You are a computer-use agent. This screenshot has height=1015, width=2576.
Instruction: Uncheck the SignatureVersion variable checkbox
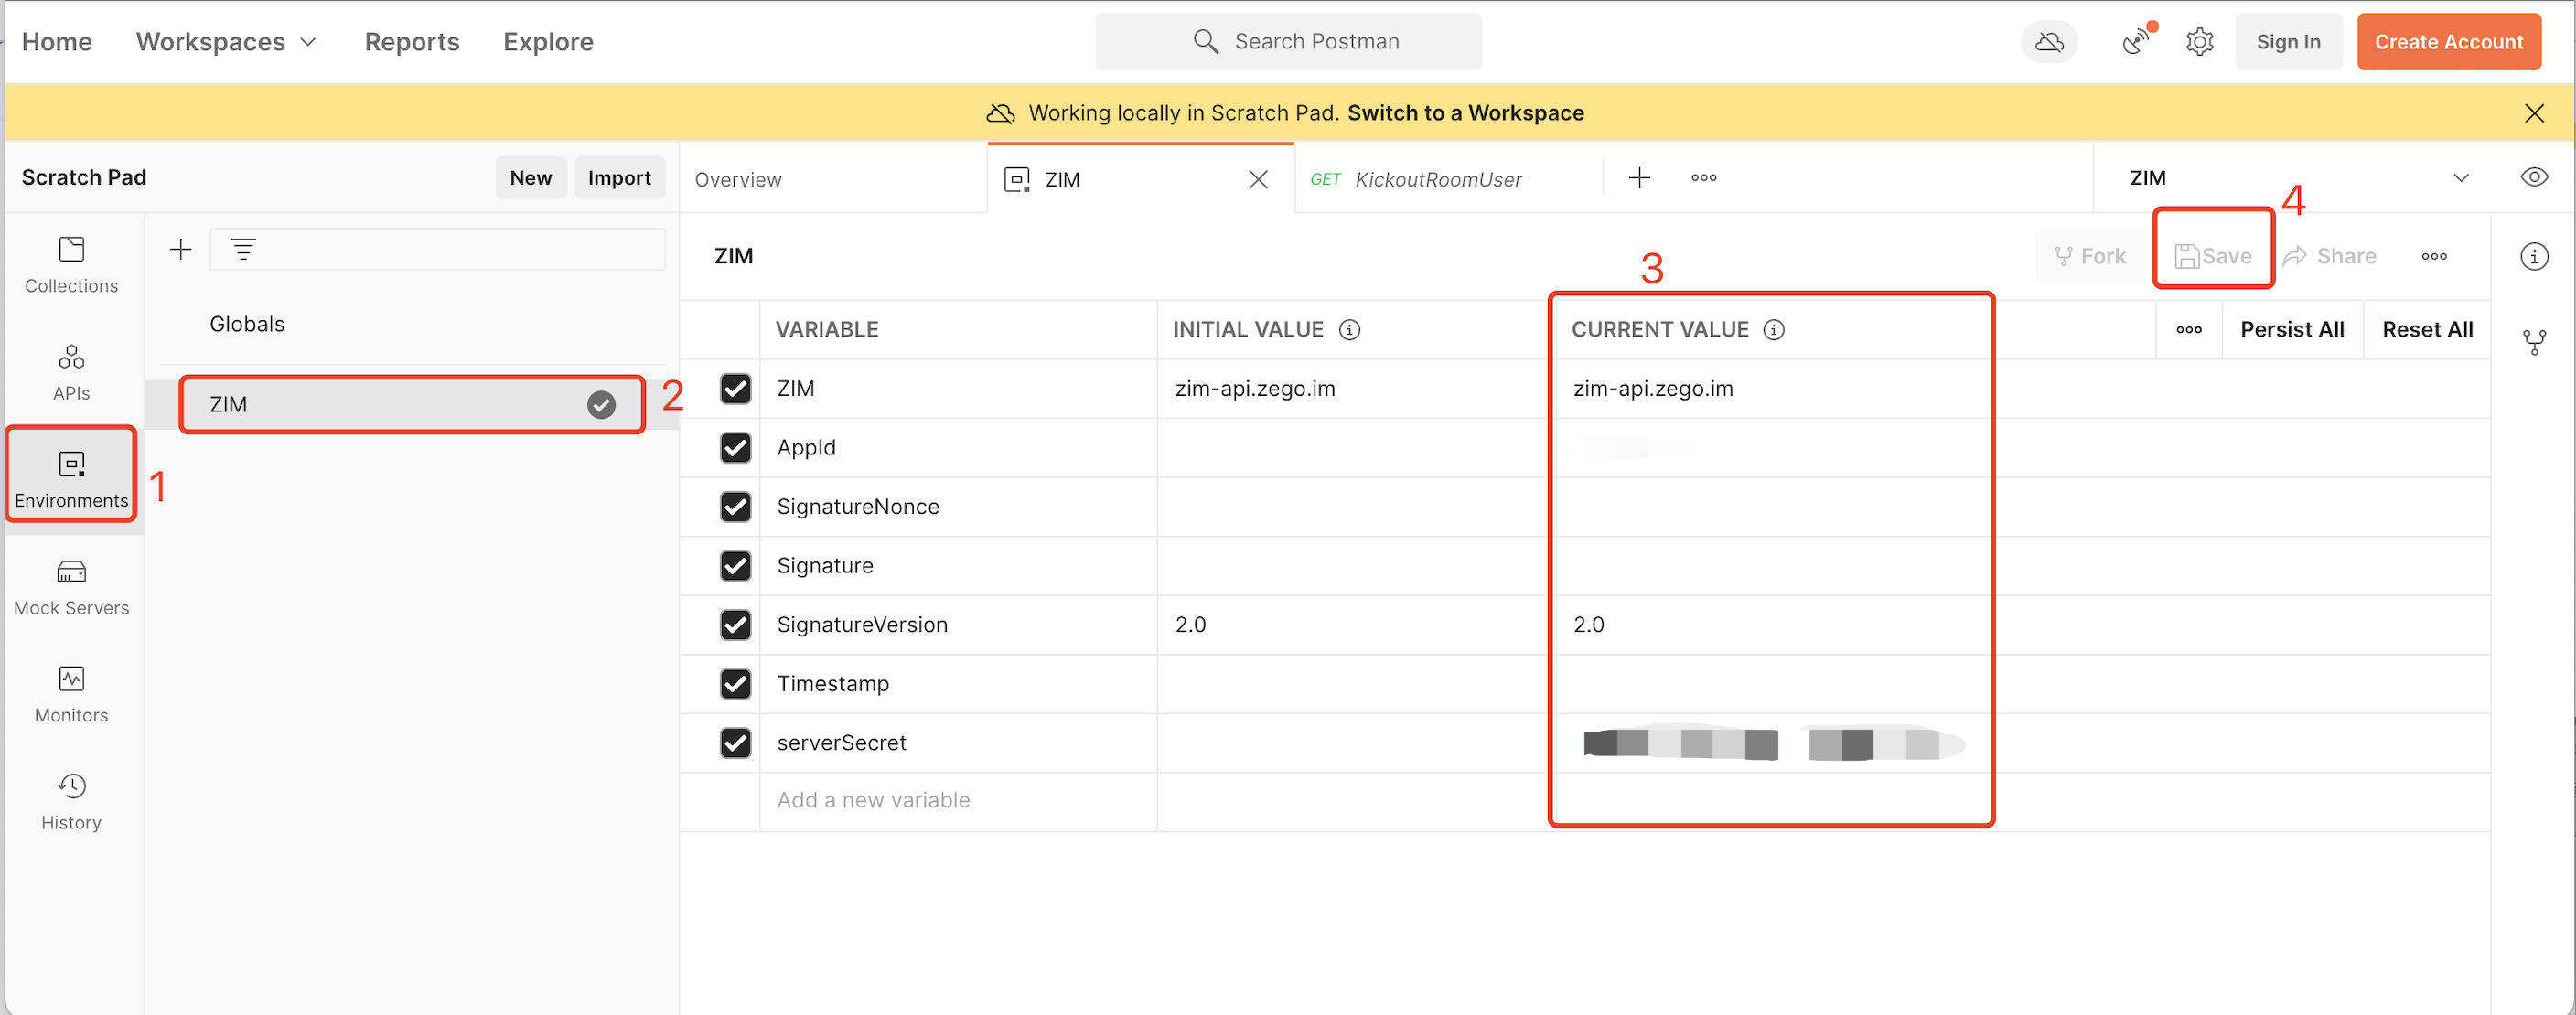coord(735,624)
